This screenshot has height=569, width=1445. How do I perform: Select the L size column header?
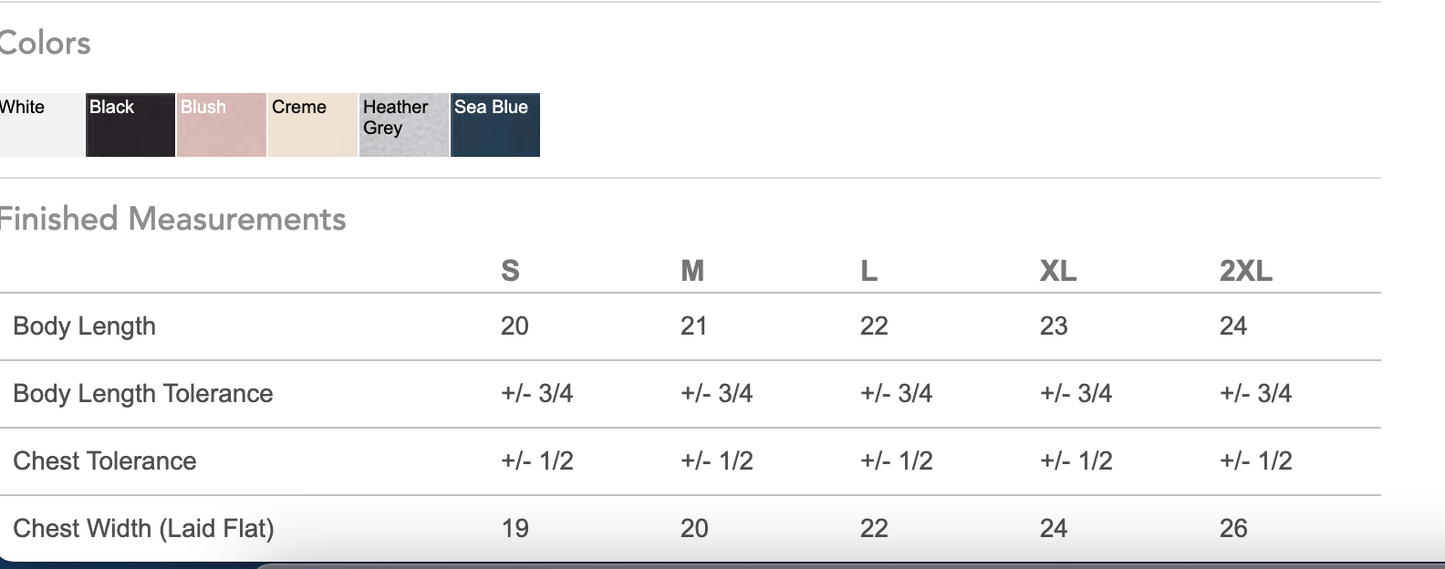click(x=869, y=271)
